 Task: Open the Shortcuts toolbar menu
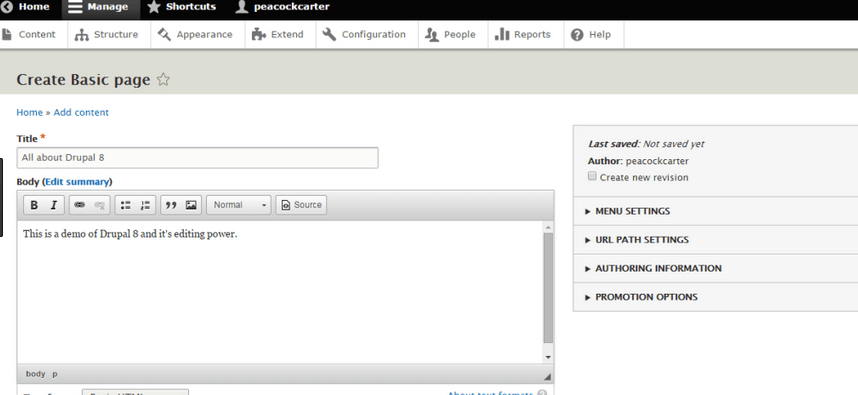pyautogui.click(x=182, y=7)
